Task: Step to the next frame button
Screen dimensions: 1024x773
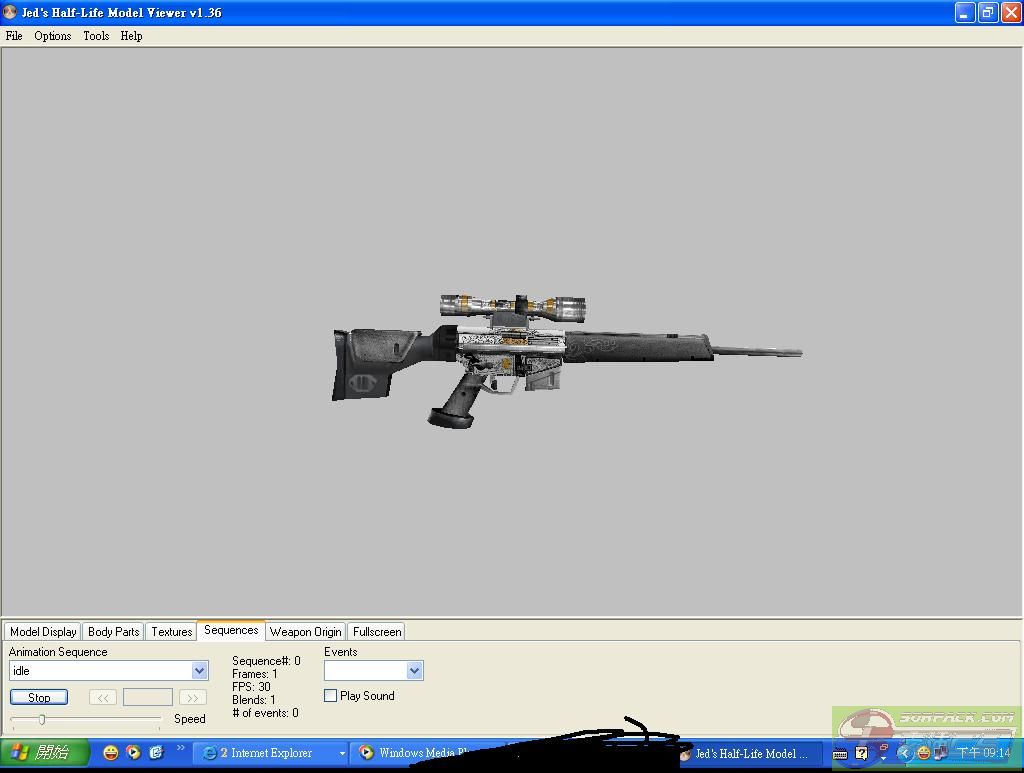Action: [x=193, y=697]
